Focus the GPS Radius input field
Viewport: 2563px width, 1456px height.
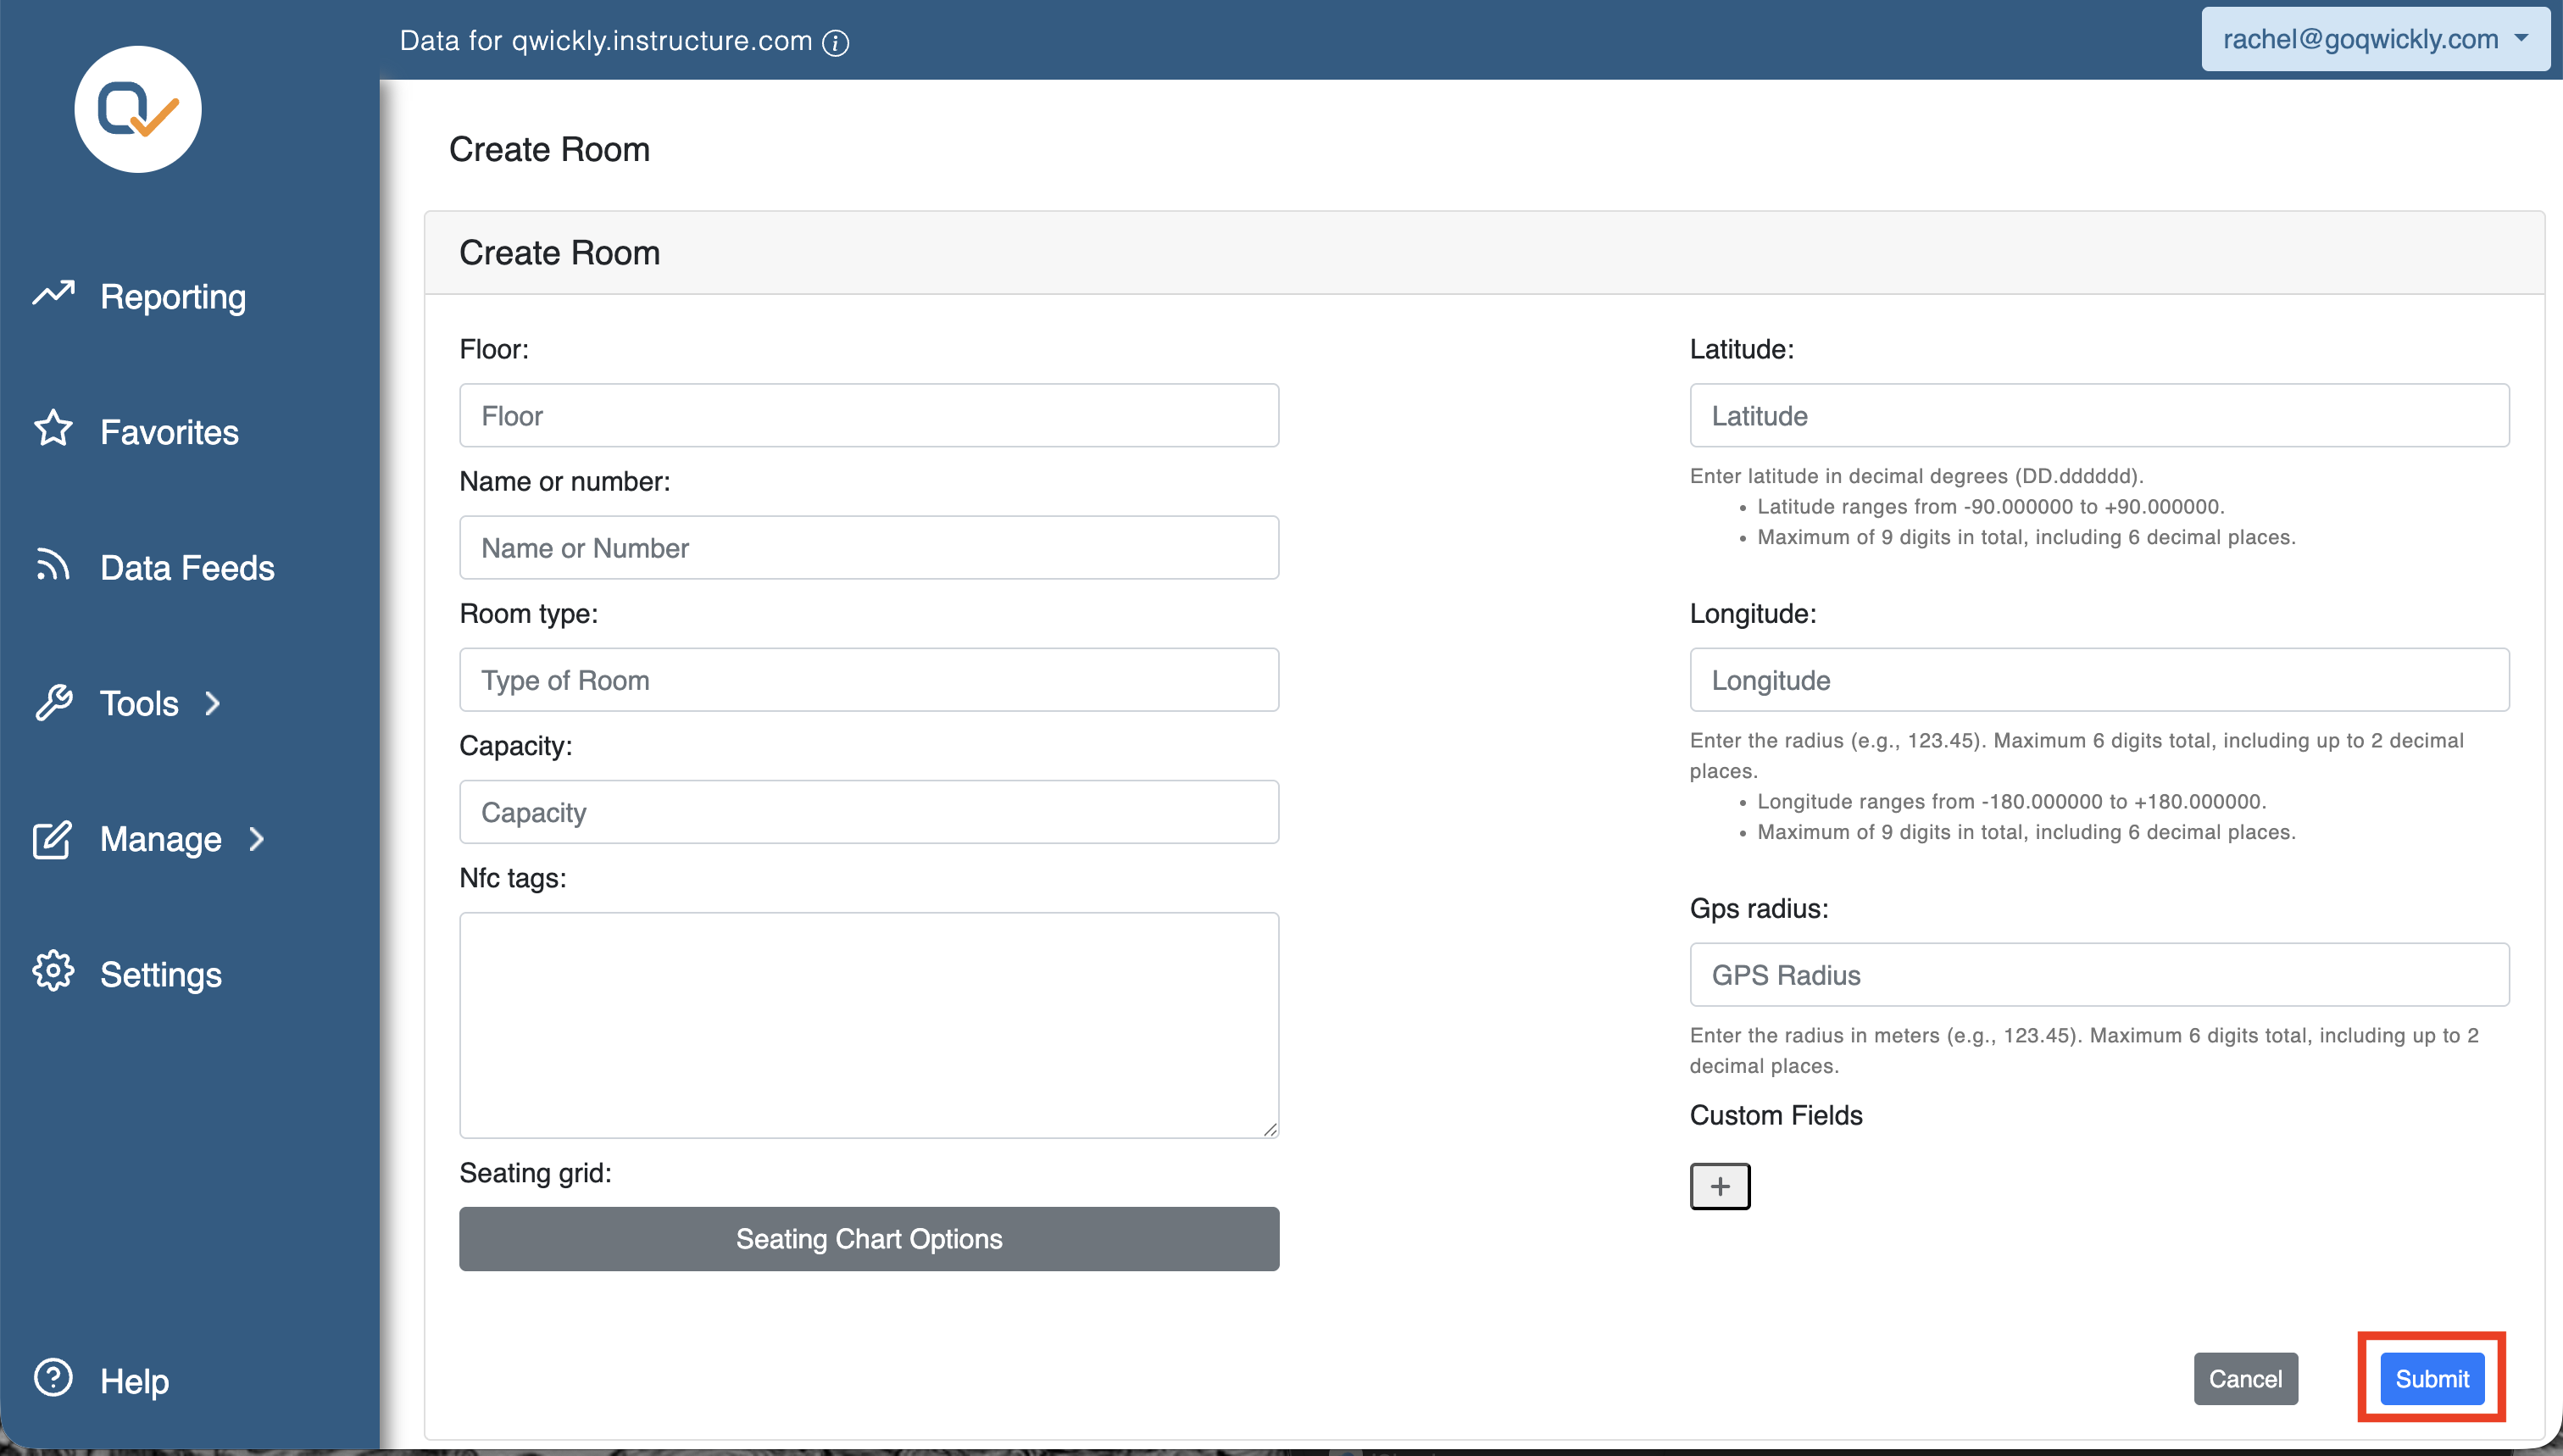point(2099,974)
